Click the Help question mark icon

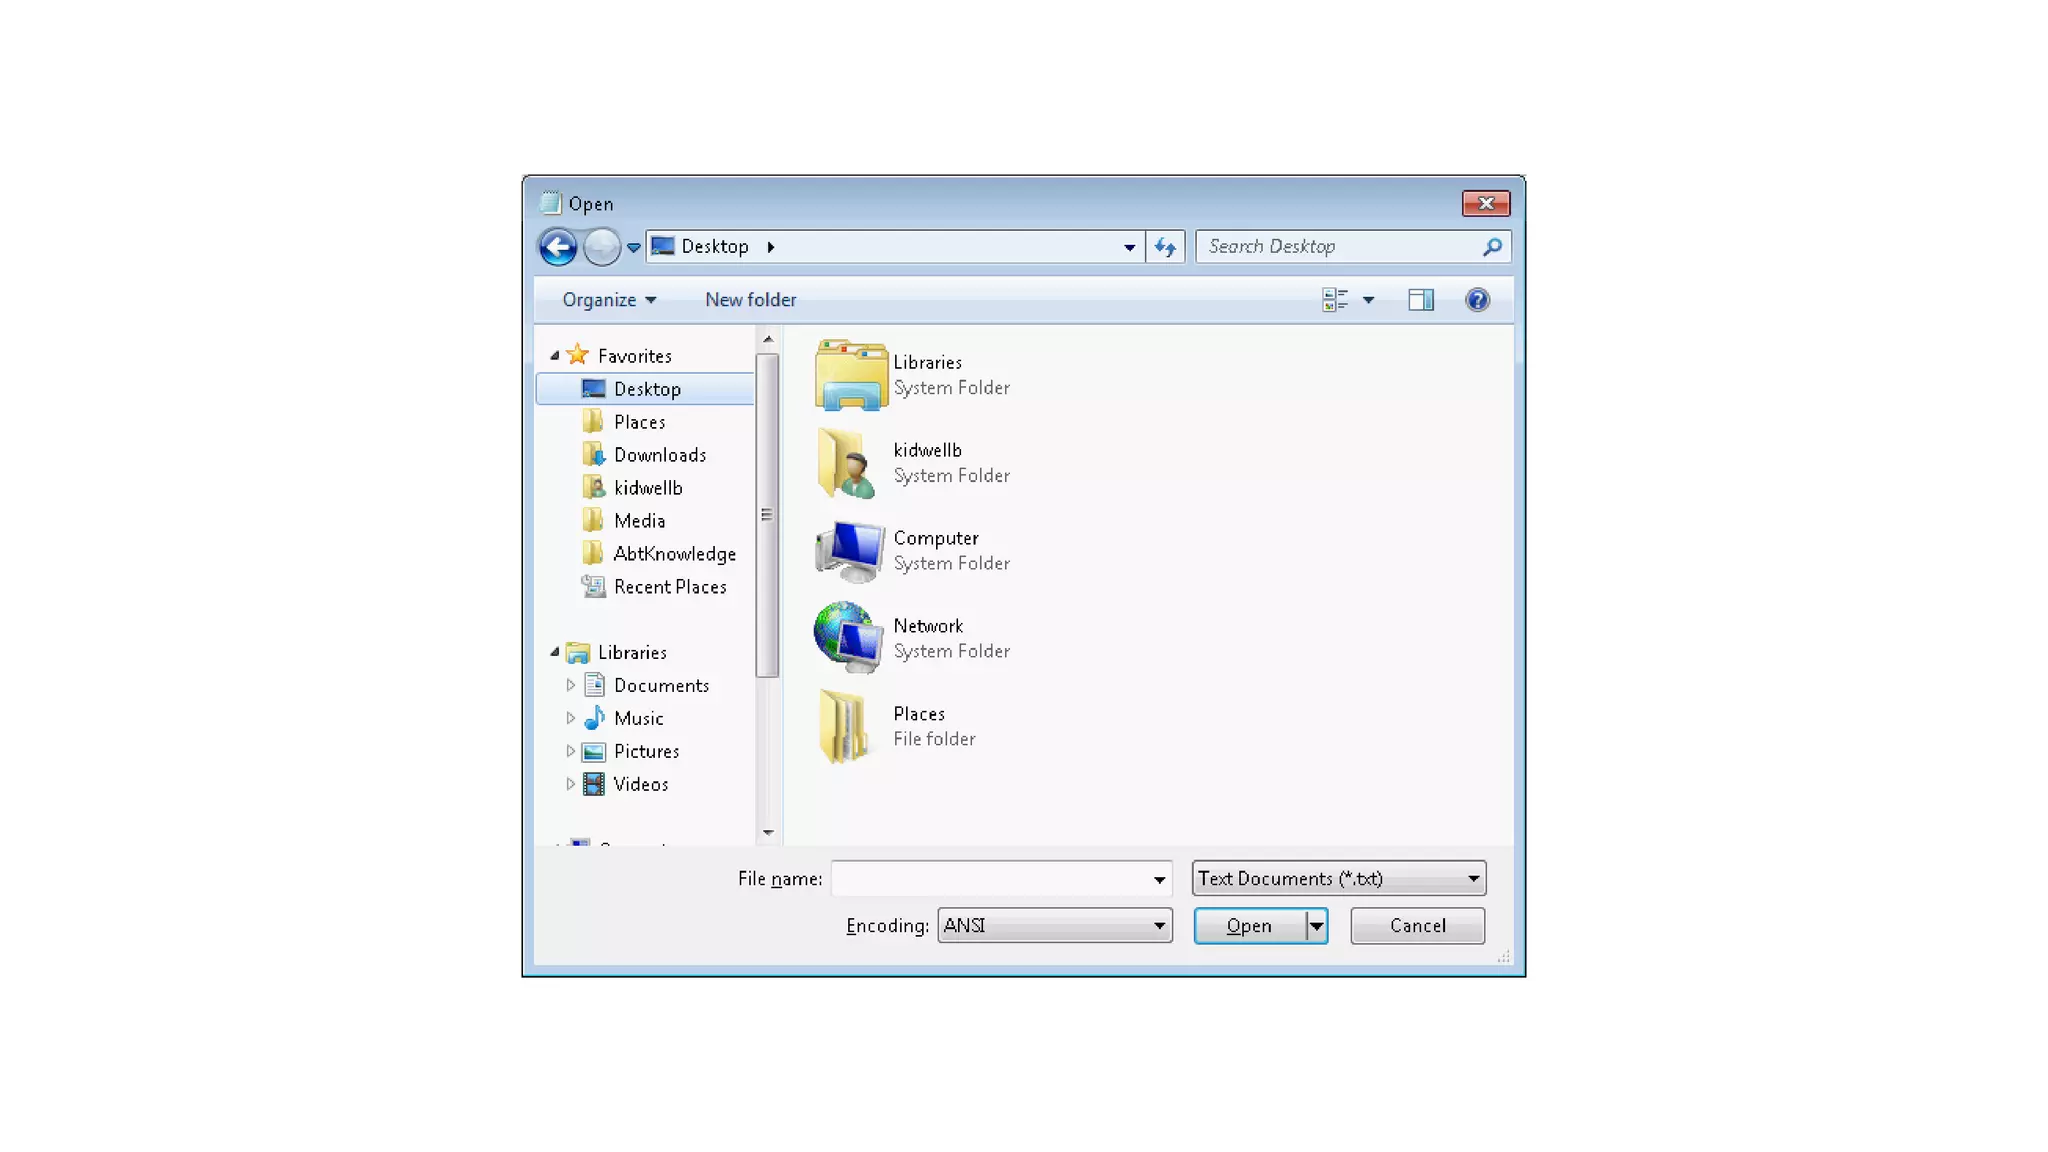click(x=1477, y=300)
